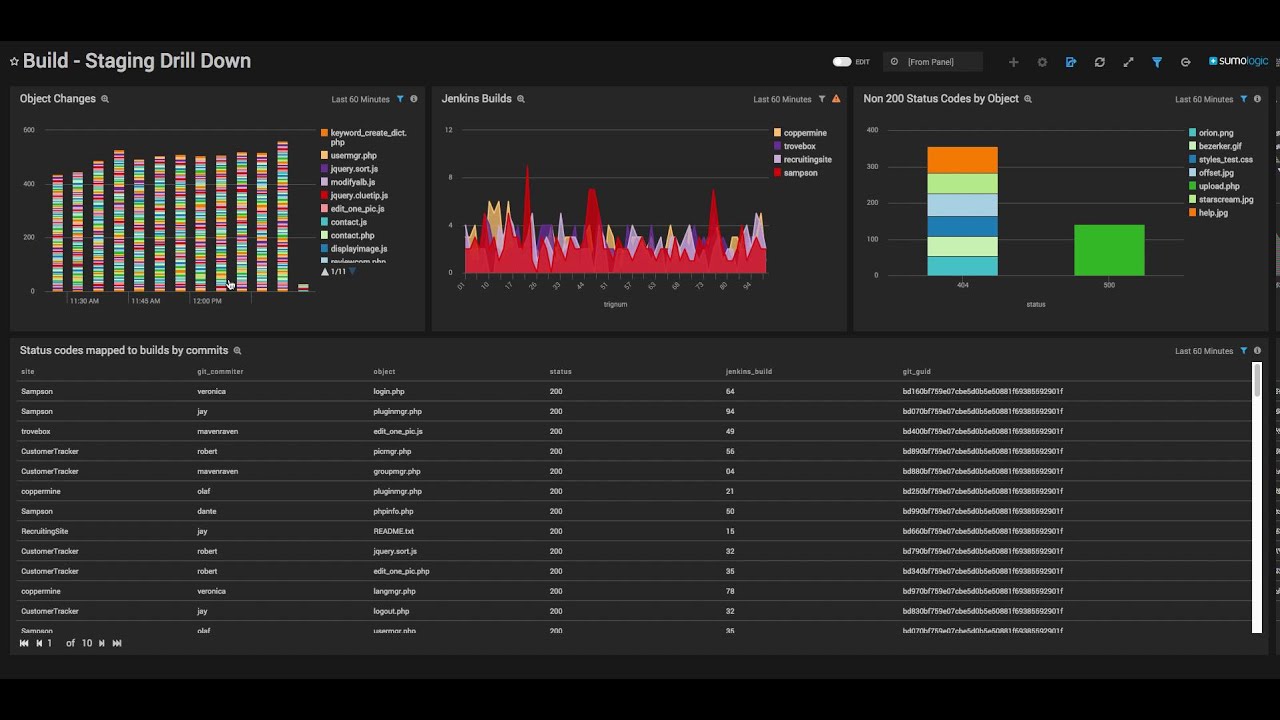Toggle modifyalb.js legend series
This screenshot has height=720, width=1280.
pyautogui.click(x=348, y=182)
